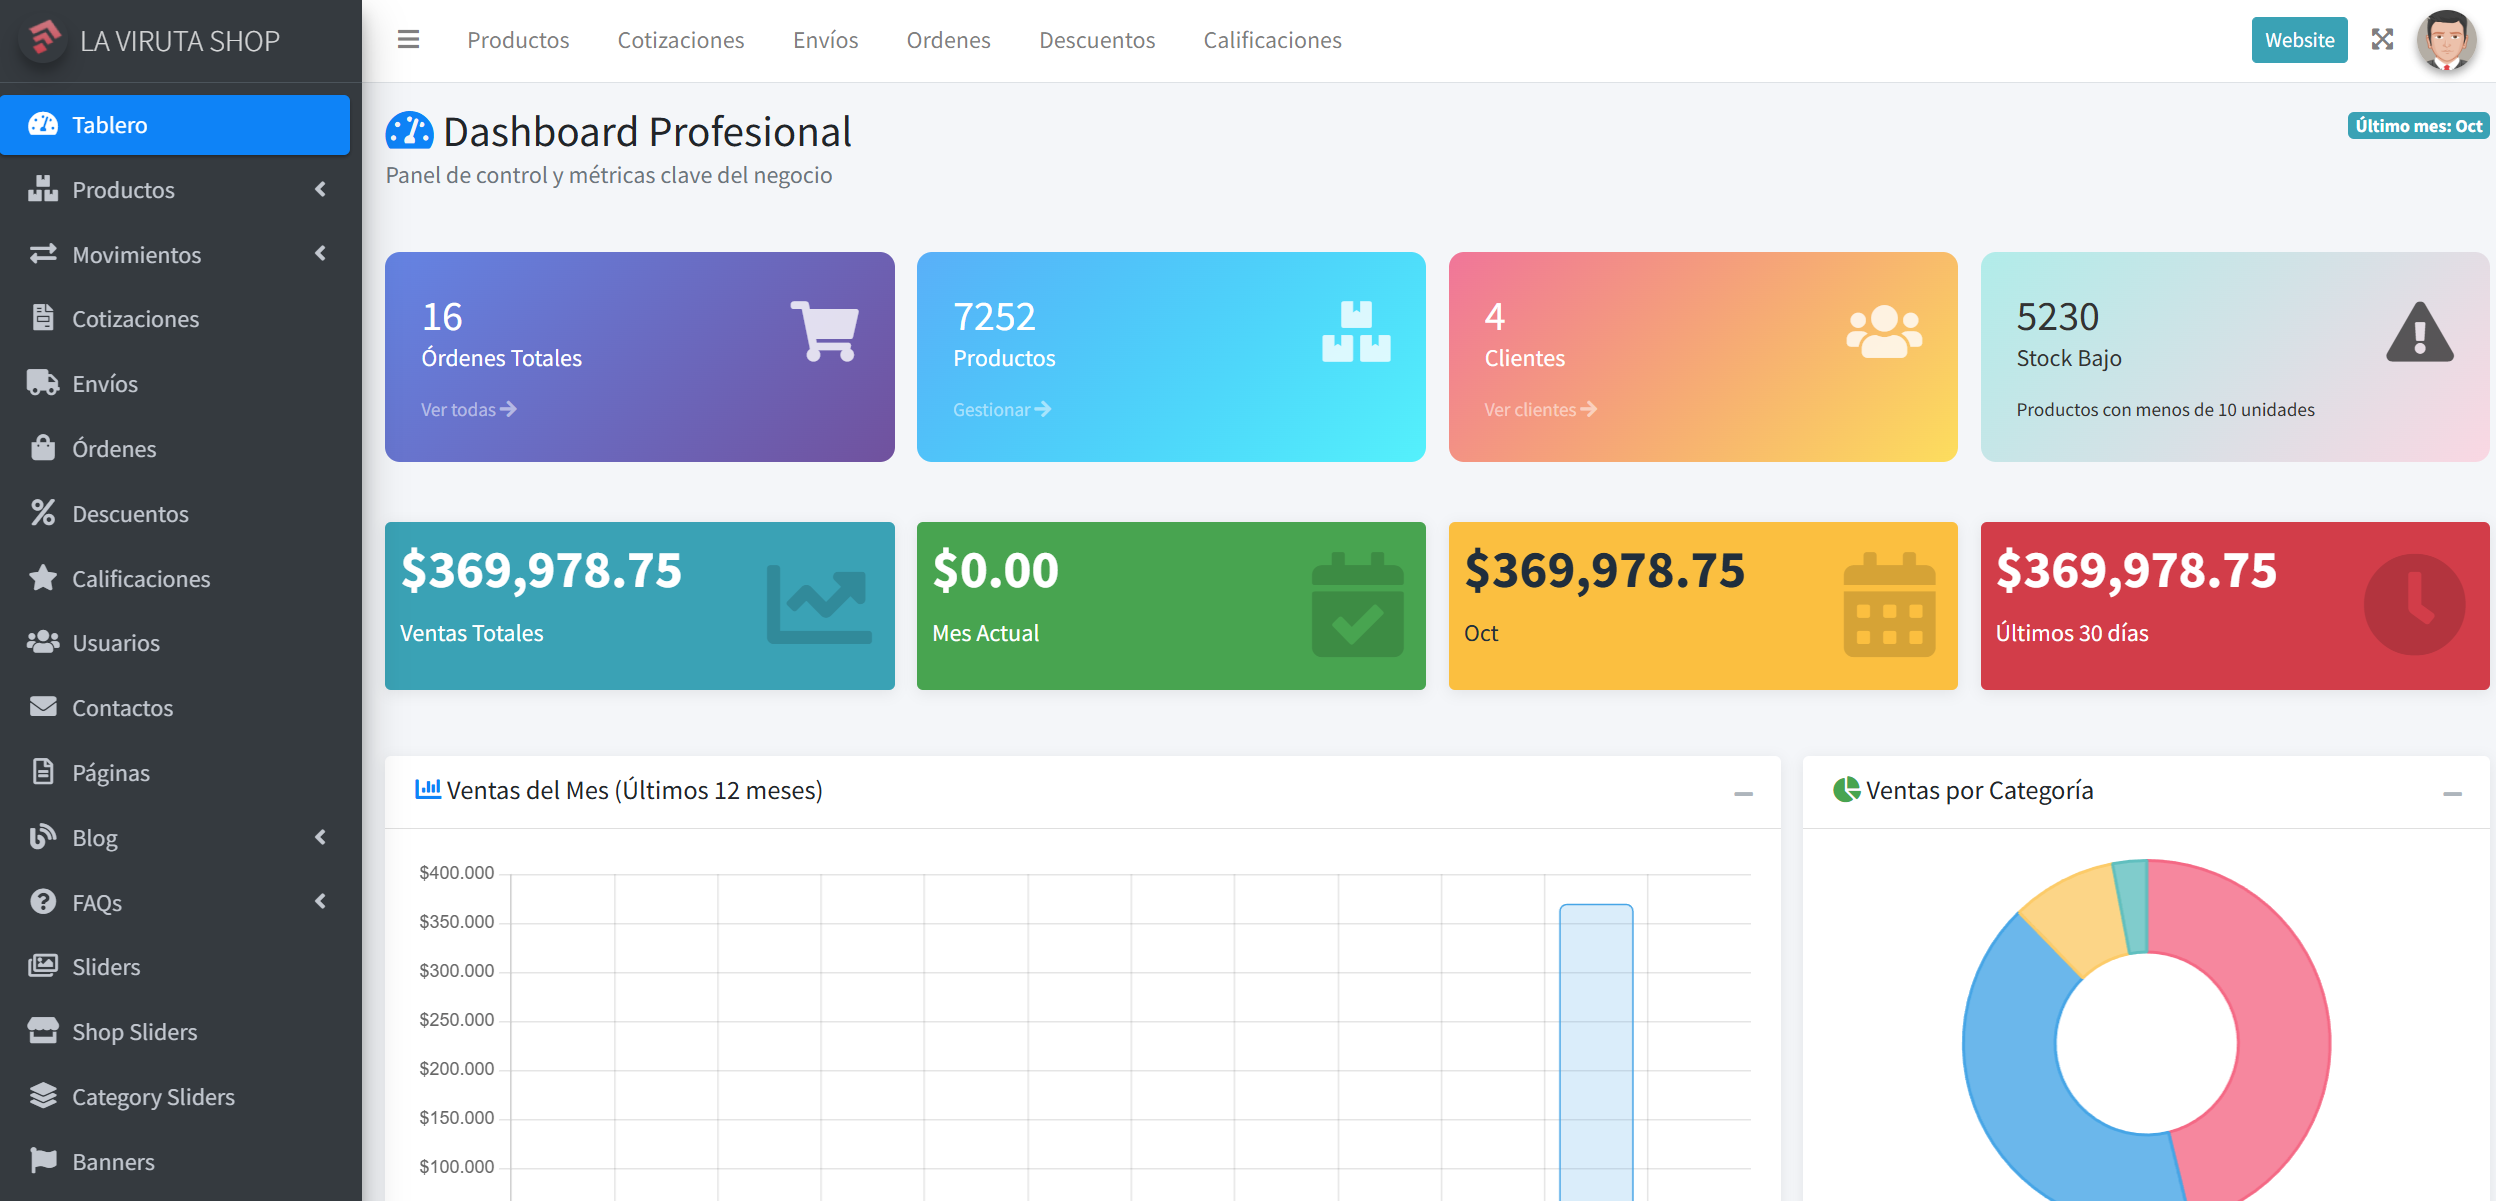Open the sidebar hamburger menu icon
2496x1201 pixels.
coord(408,39)
